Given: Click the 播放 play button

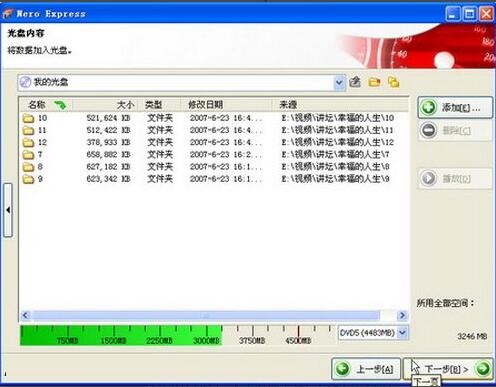Looking at the screenshot, I should click(x=455, y=178).
